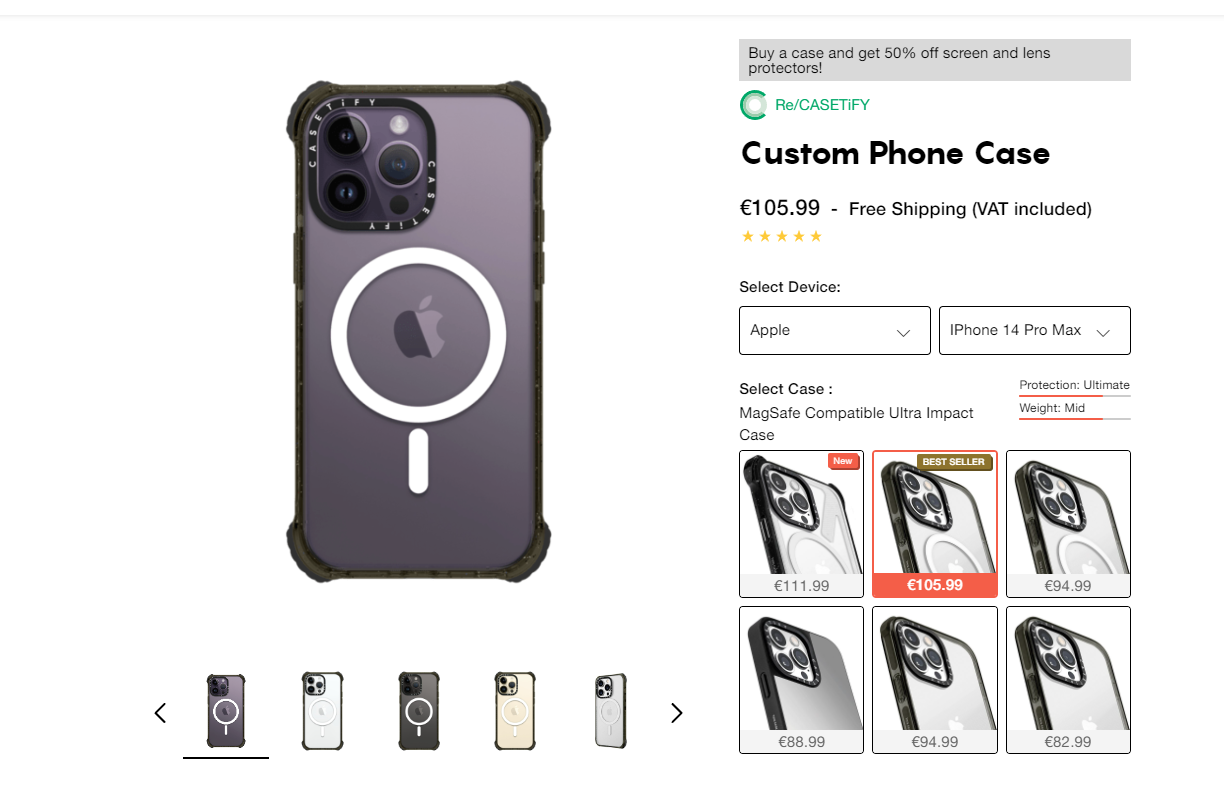Select the angled side-view thumbnail
The height and width of the screenshot is (789, 1224).
coord(610,711)
